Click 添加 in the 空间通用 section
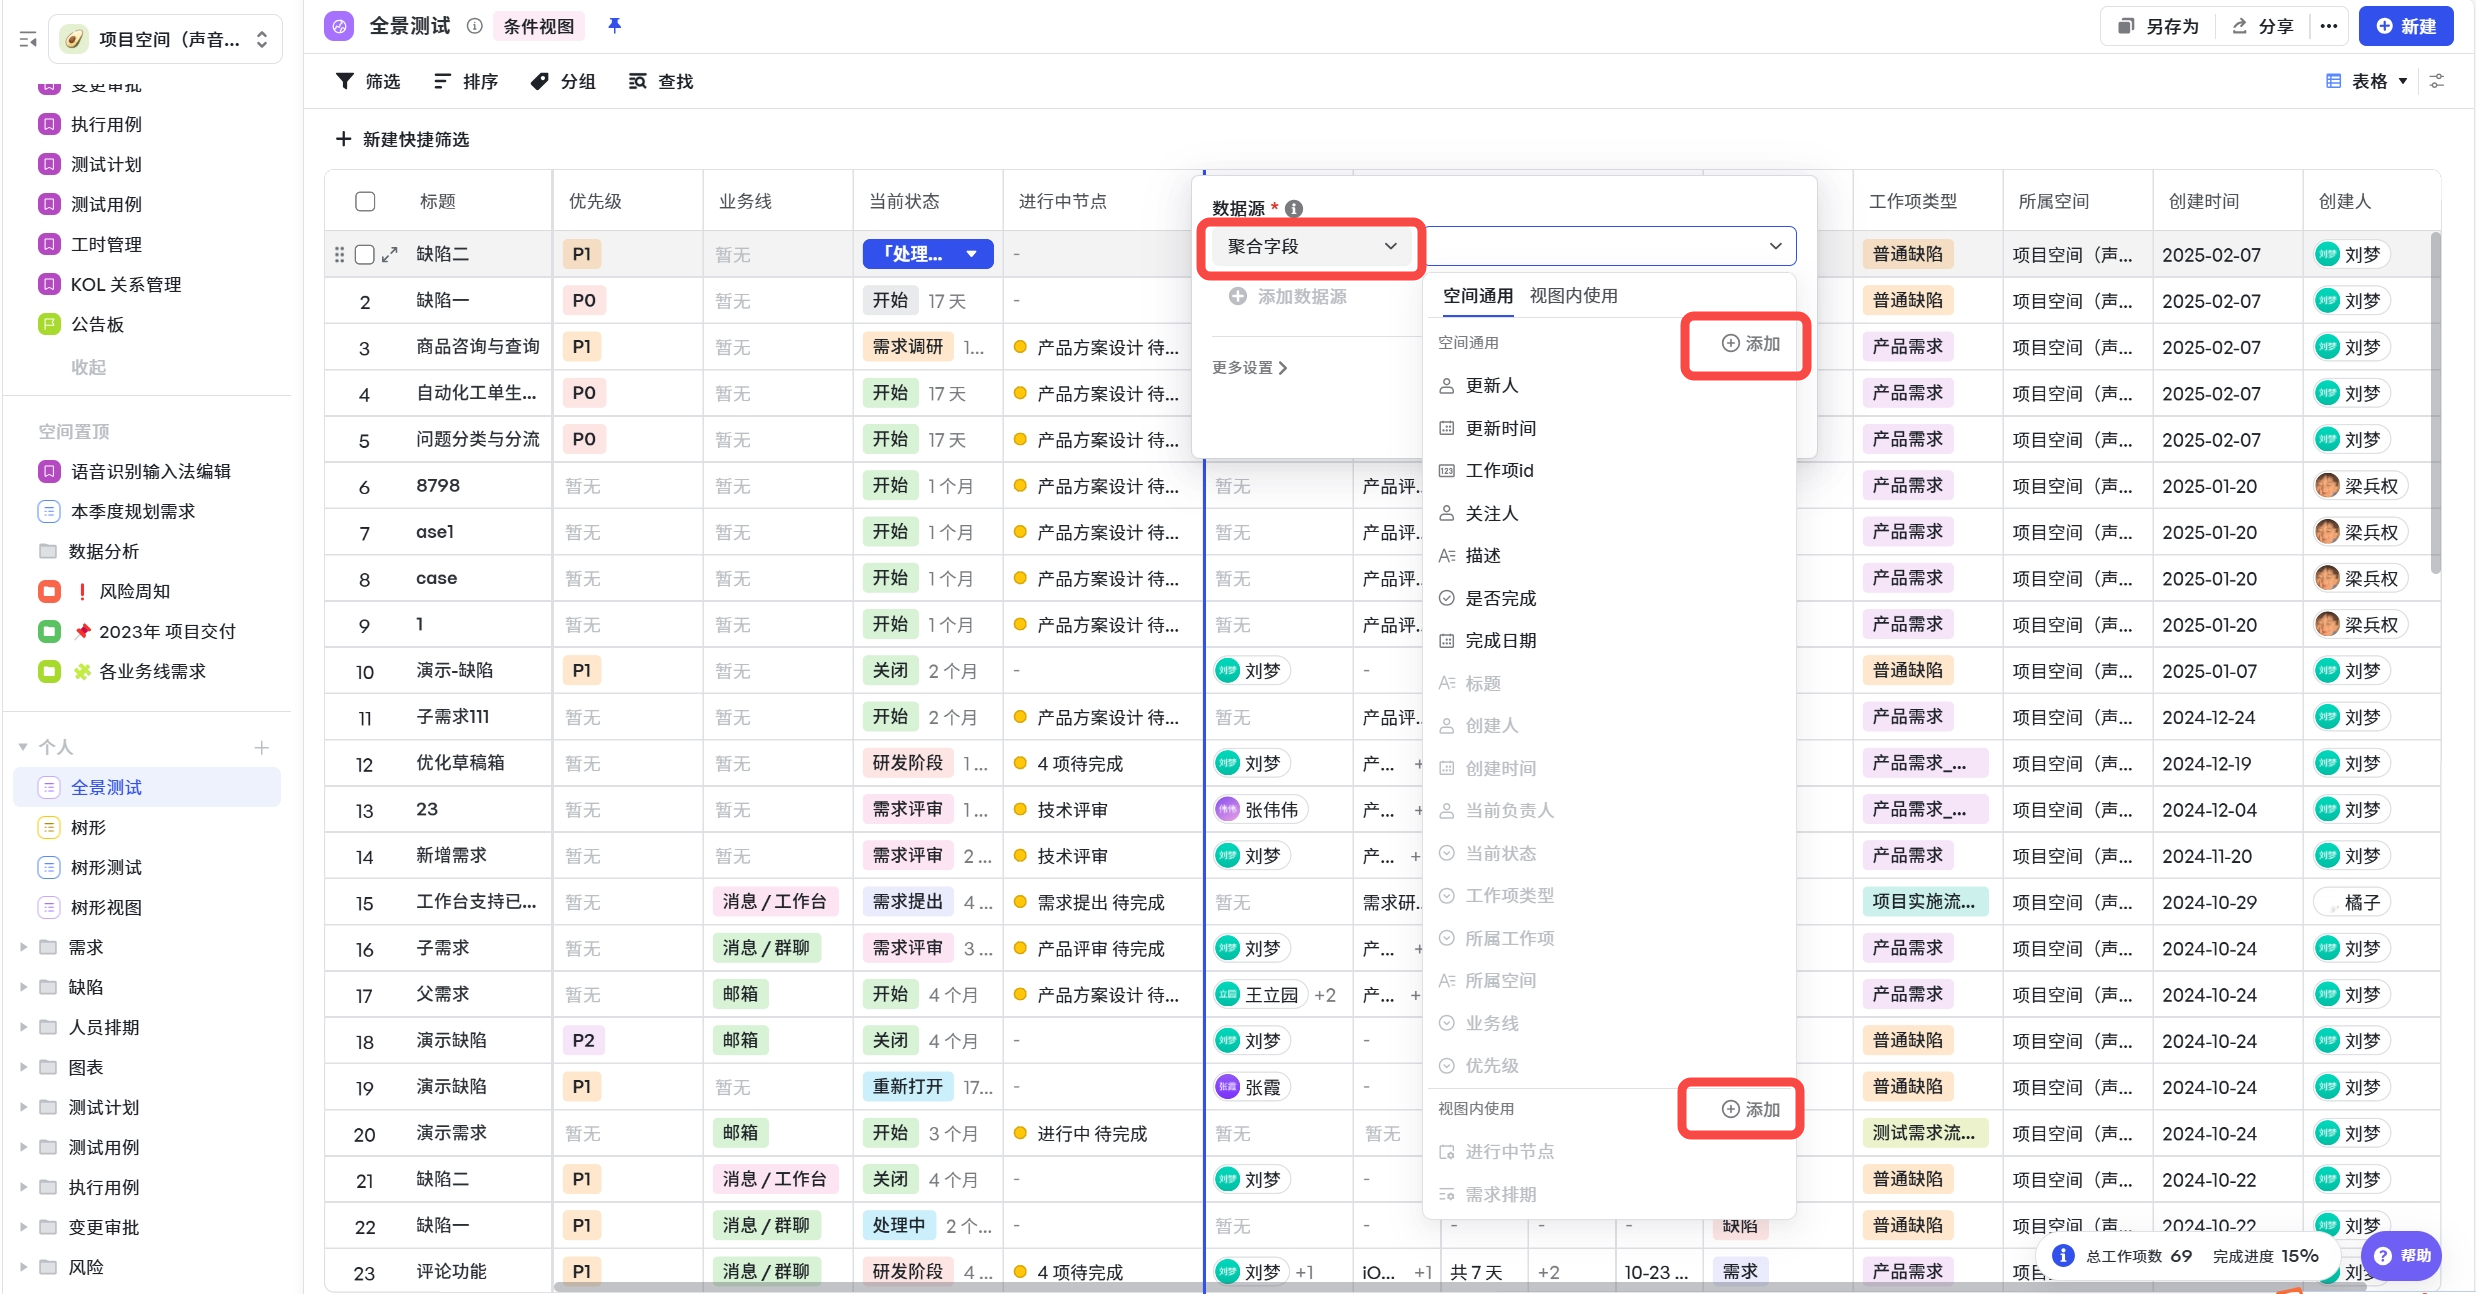The width and height of the screenshot is (2476, 1294). tap(1751, 344)
